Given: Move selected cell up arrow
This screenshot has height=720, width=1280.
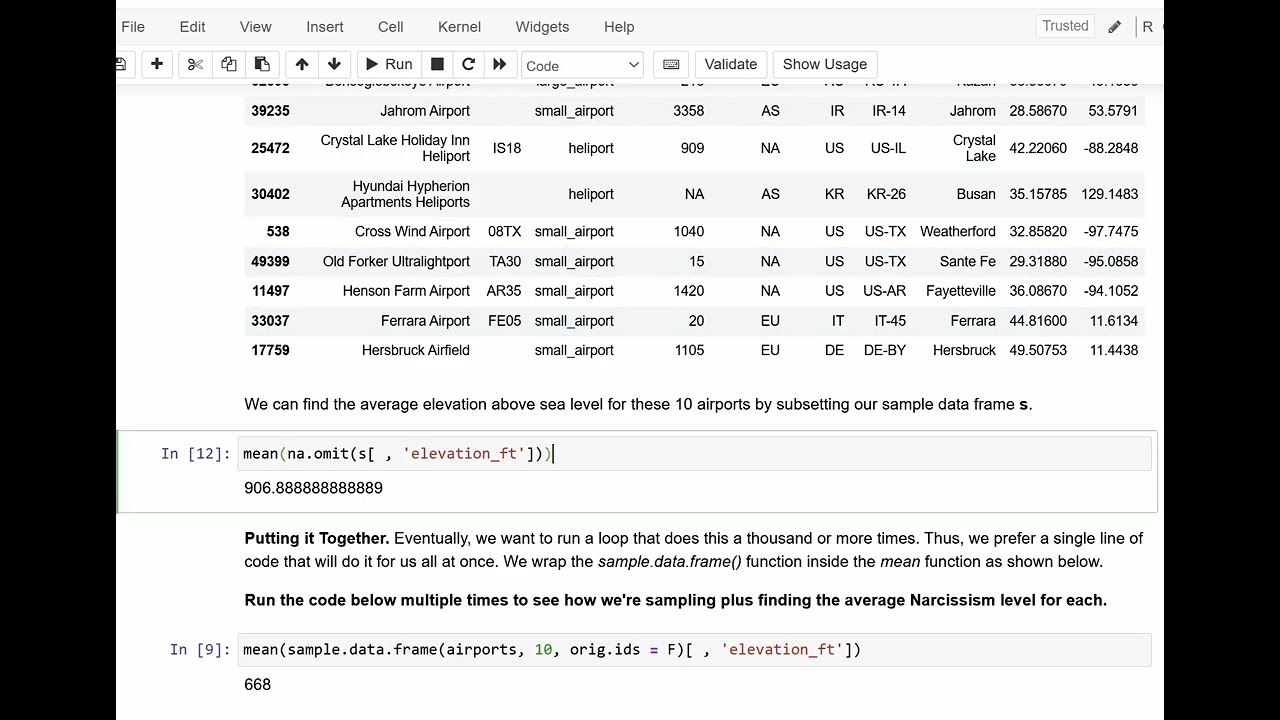Looking at the screenshot, I should [301, 64].
